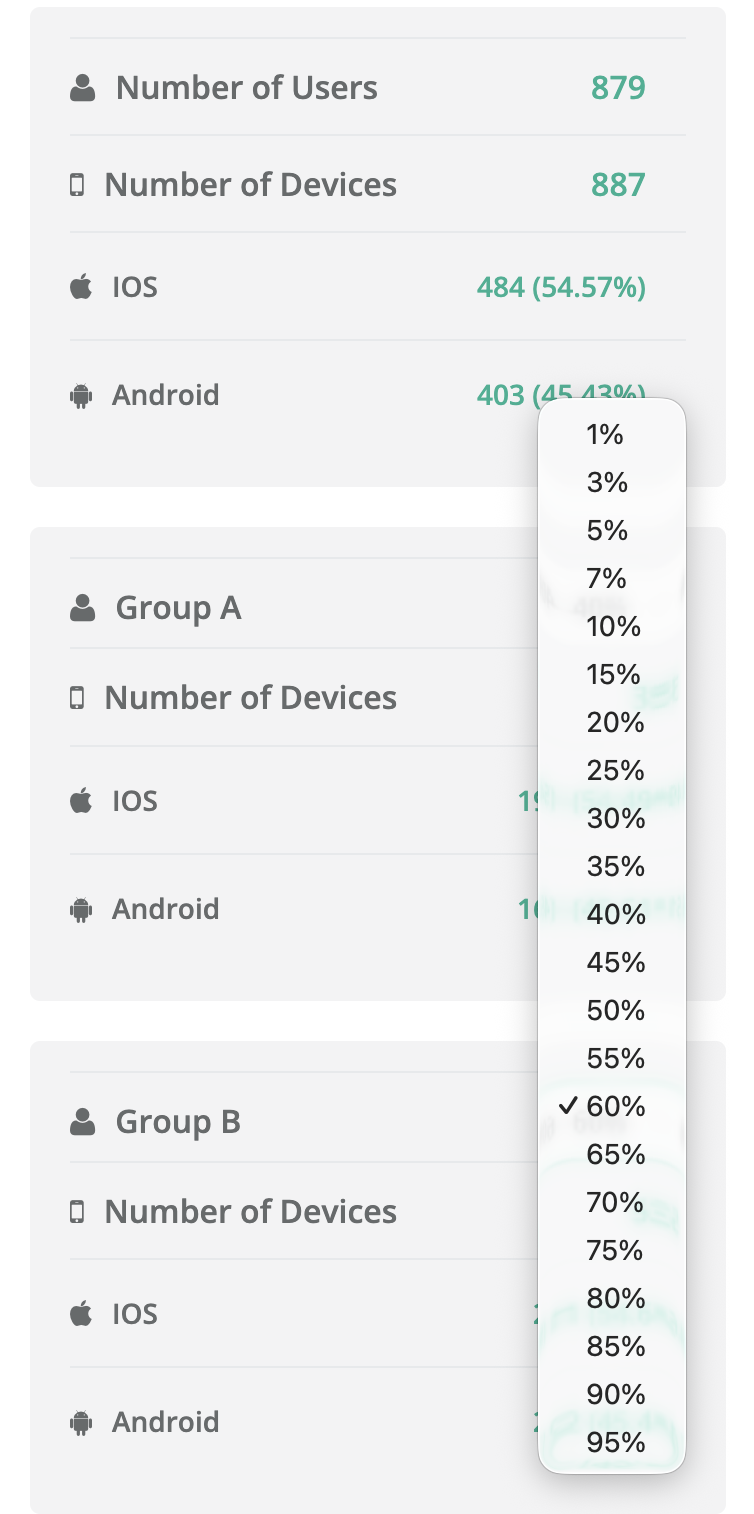The width and height of the screenshot is (754, 1514).
Task: Select 75% from the open dropdown
Action: pyautogui.click(x=615, y=1250)
